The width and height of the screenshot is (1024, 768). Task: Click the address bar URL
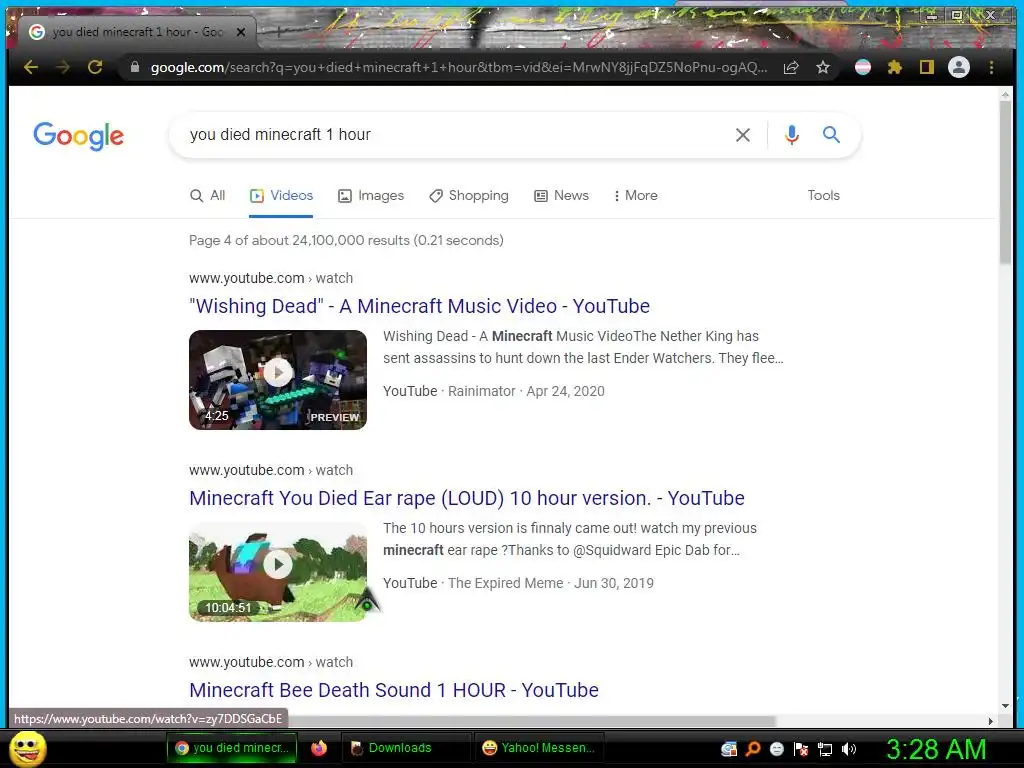(458, 67)
